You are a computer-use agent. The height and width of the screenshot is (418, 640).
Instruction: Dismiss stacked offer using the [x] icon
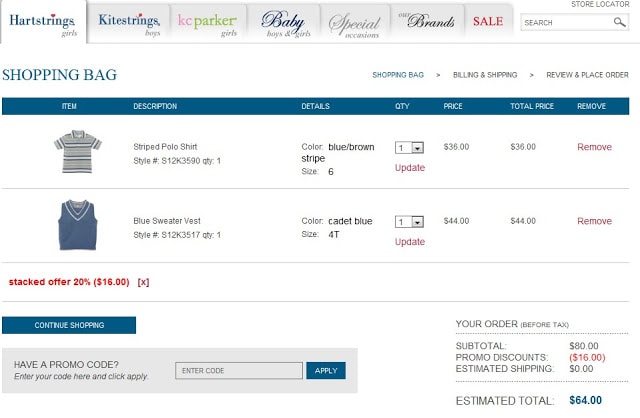(x=143, y=282)
